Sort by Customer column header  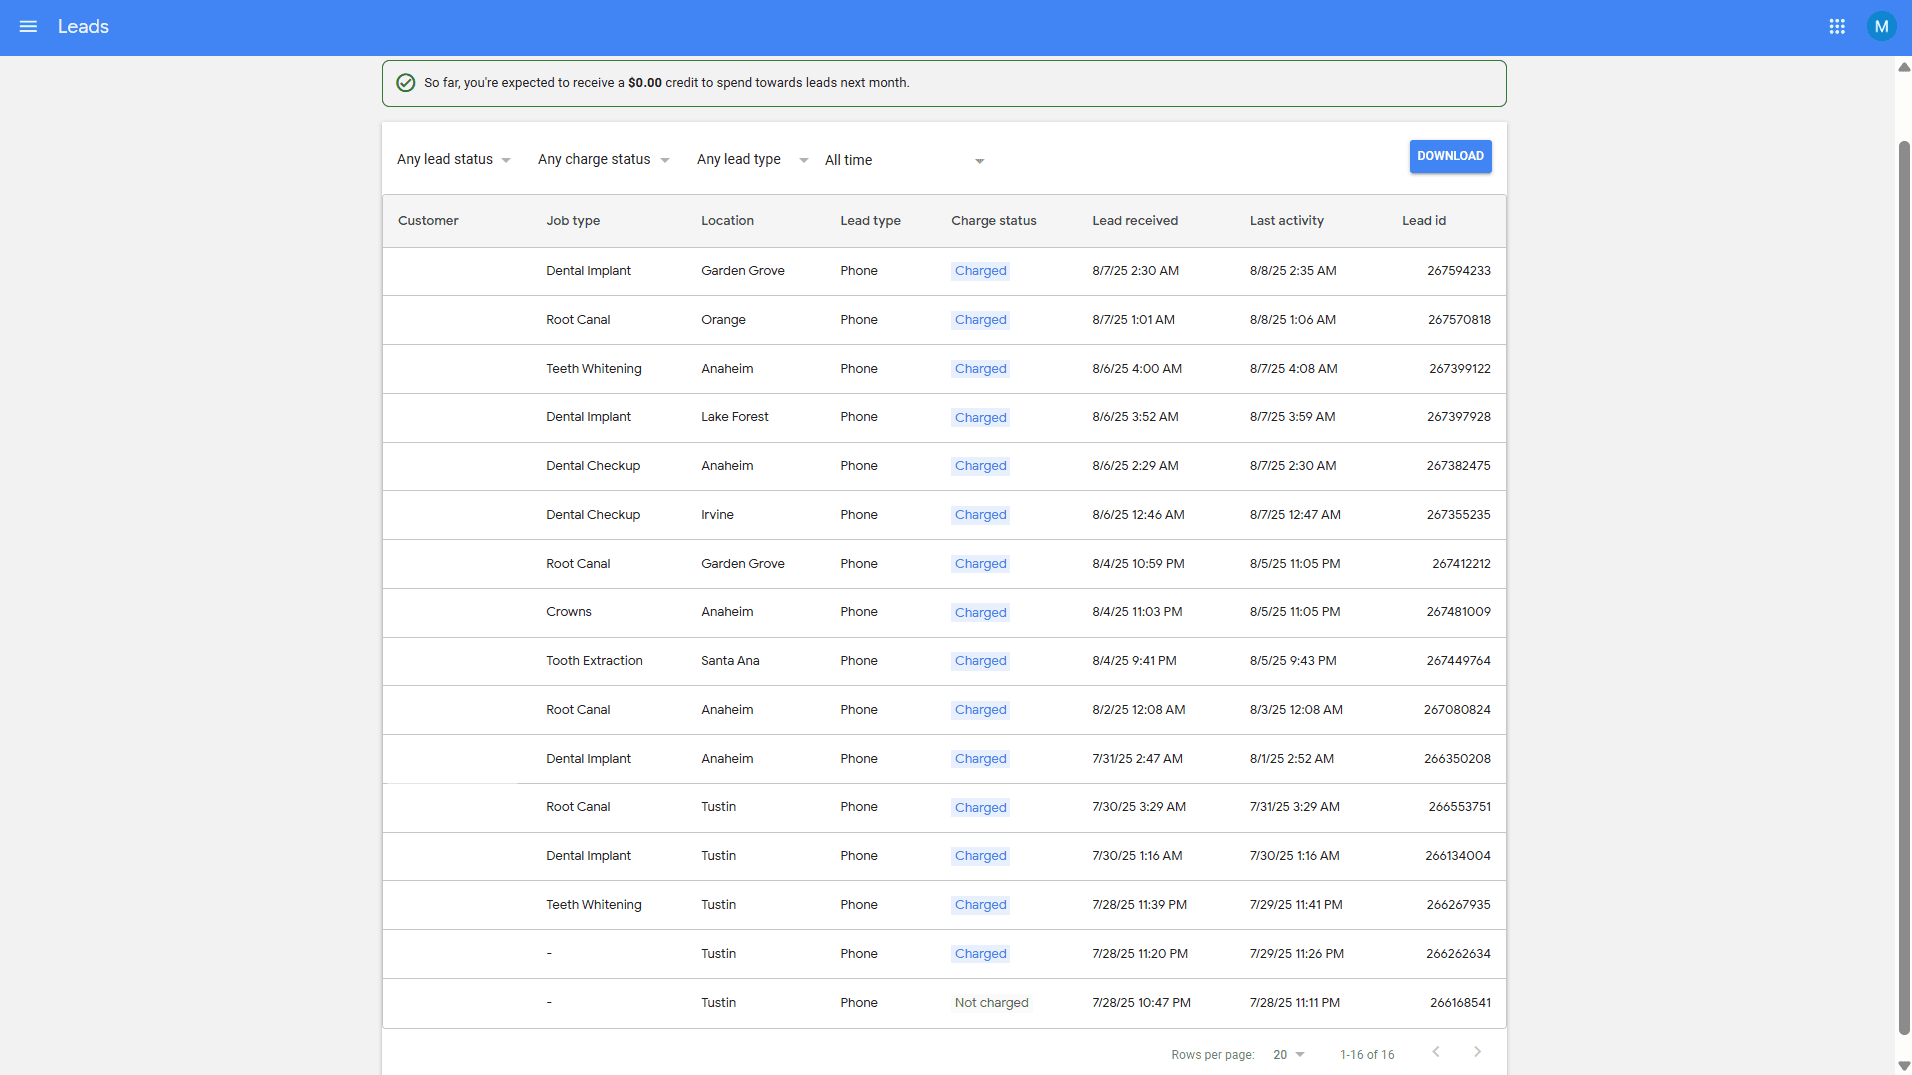tap(428, 221)
